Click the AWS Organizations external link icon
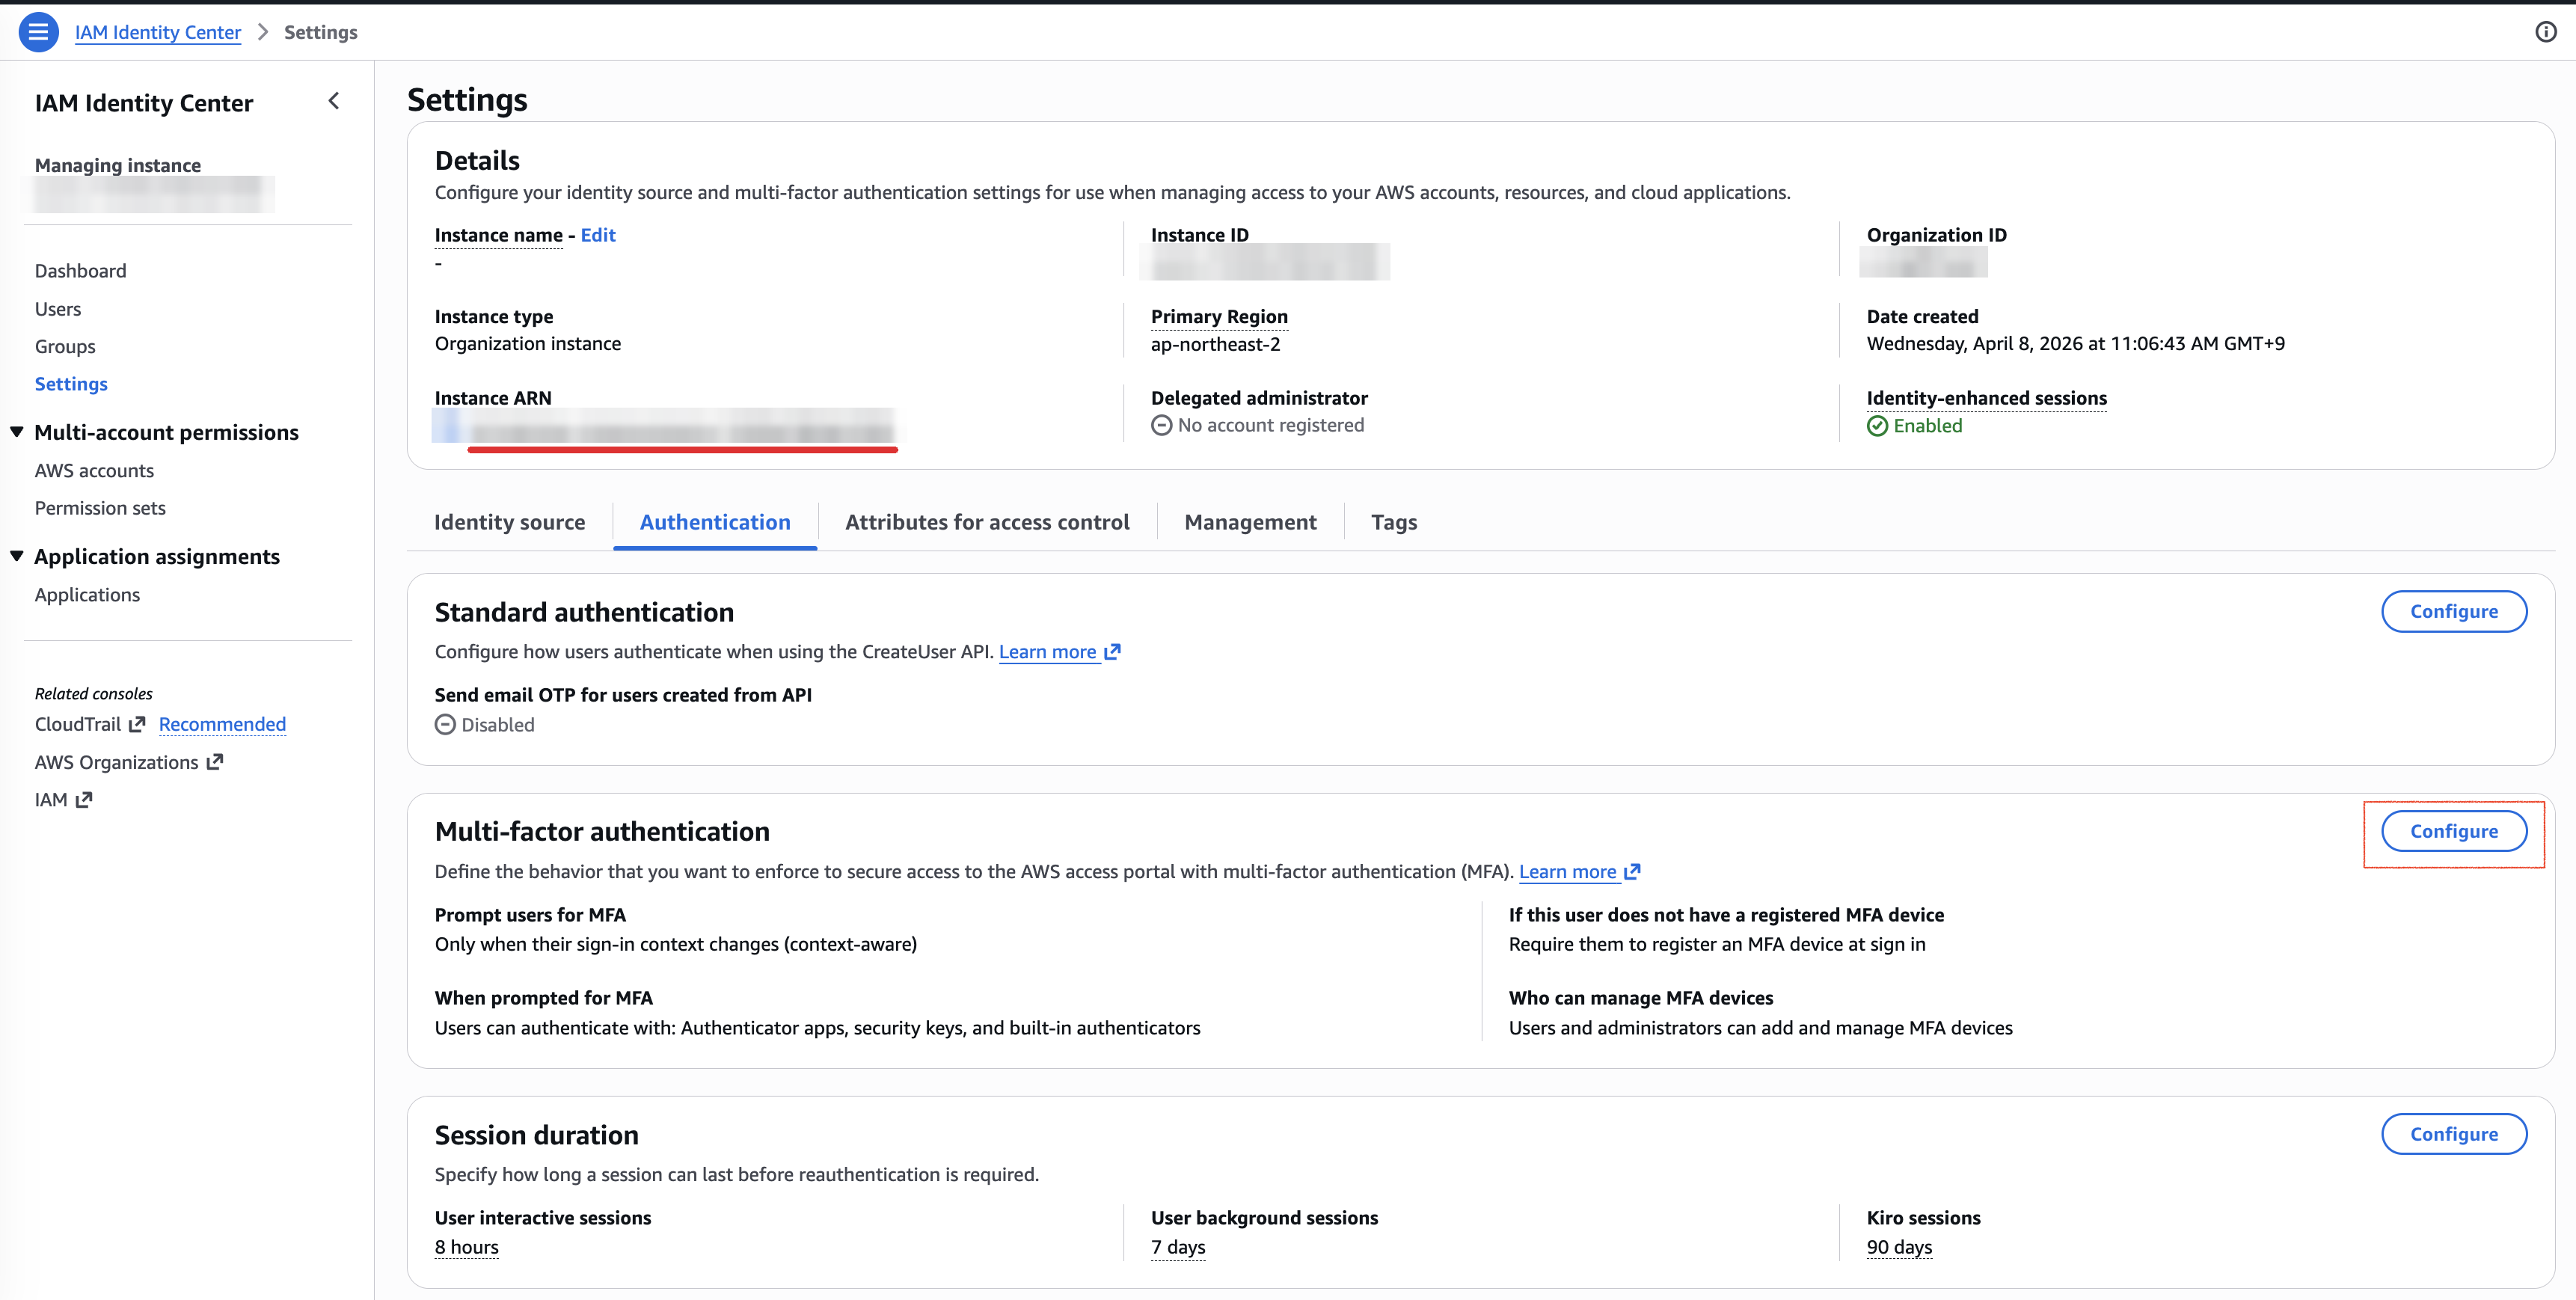Screen dimensions: 2576x1300 214,762
